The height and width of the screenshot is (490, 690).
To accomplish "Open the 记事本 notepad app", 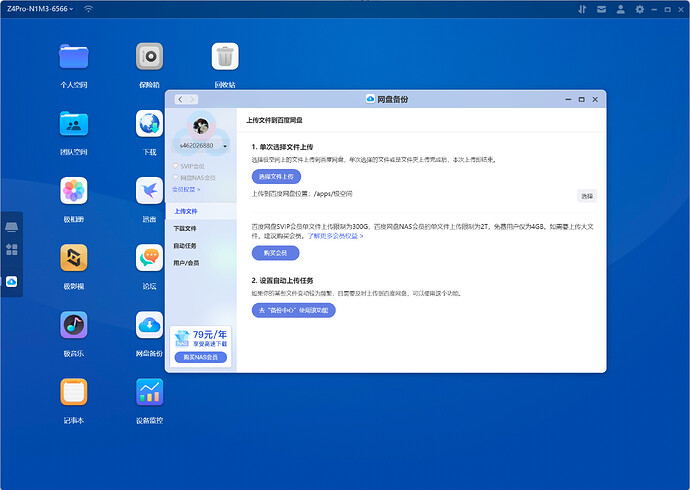I will [x=74, y=392].
